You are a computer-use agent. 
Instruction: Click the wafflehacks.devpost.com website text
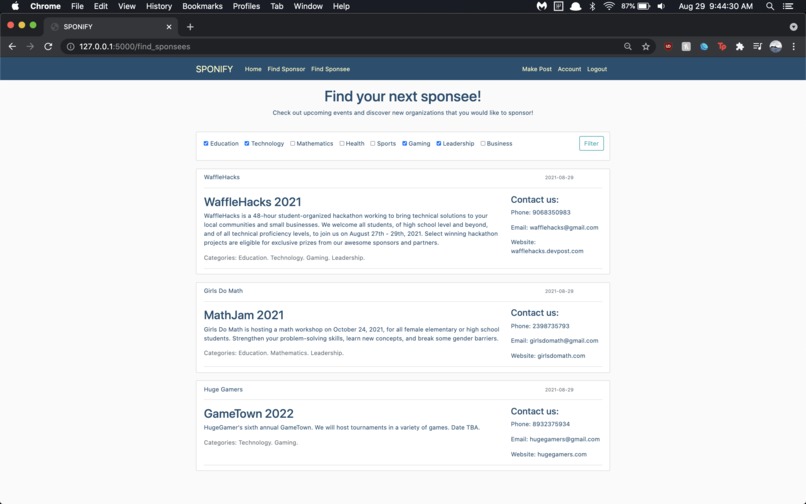tap(547, 251)
